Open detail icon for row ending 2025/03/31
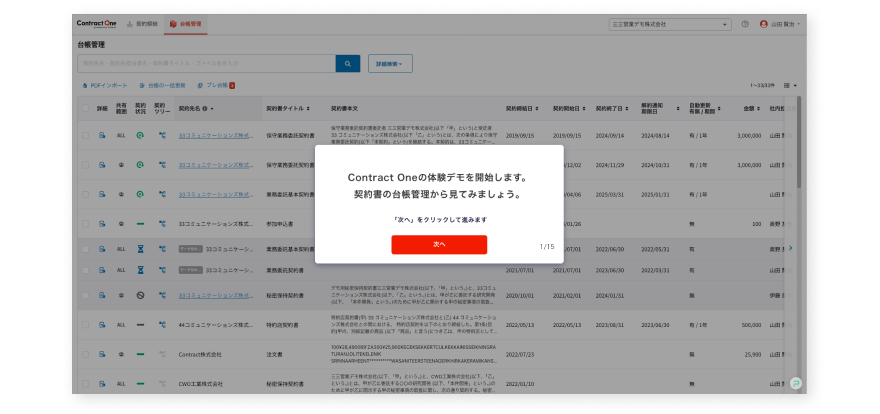Viewport: 880px width, 414px height. coord(102,194)
